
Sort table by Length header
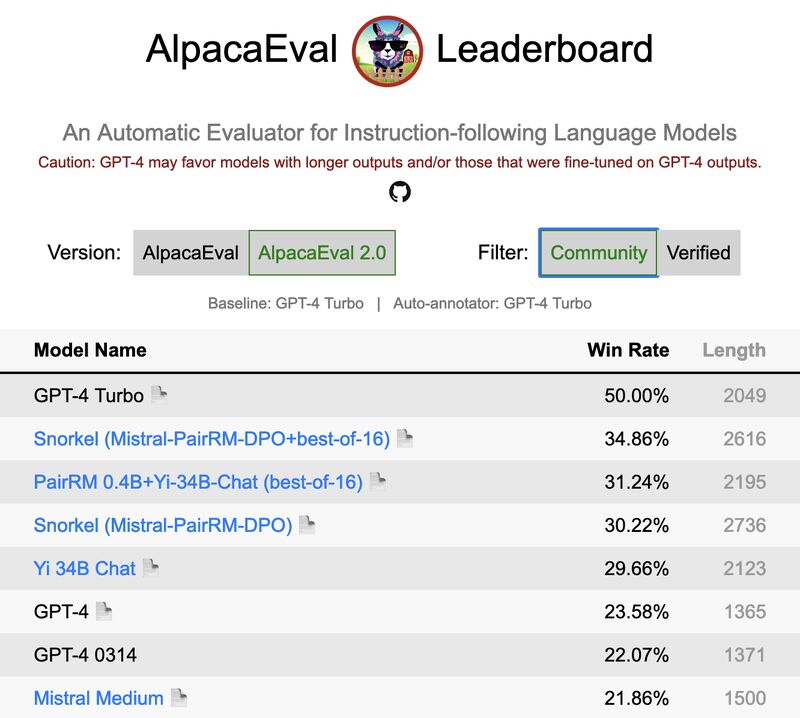pos(734,350)
